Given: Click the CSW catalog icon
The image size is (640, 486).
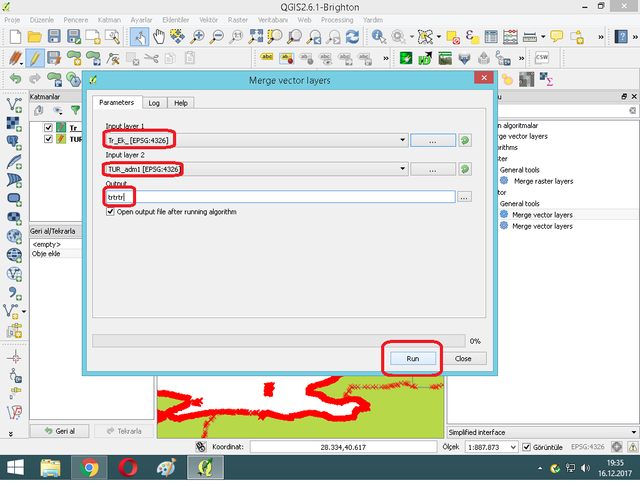Looking at the screenshot, I should 542,58.
